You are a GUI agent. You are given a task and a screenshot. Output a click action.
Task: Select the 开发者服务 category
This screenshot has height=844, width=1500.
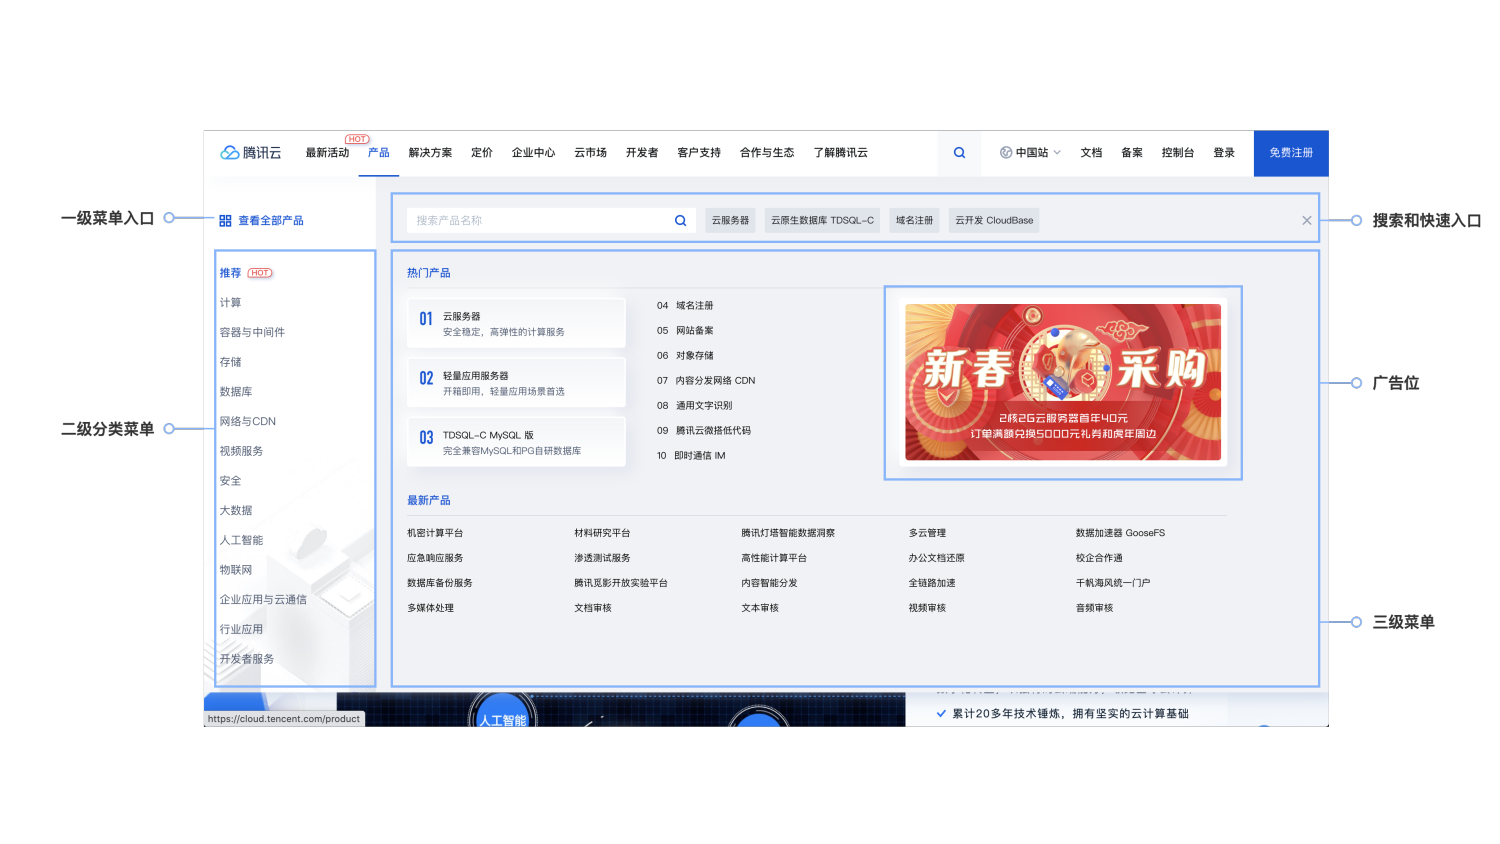247,659
